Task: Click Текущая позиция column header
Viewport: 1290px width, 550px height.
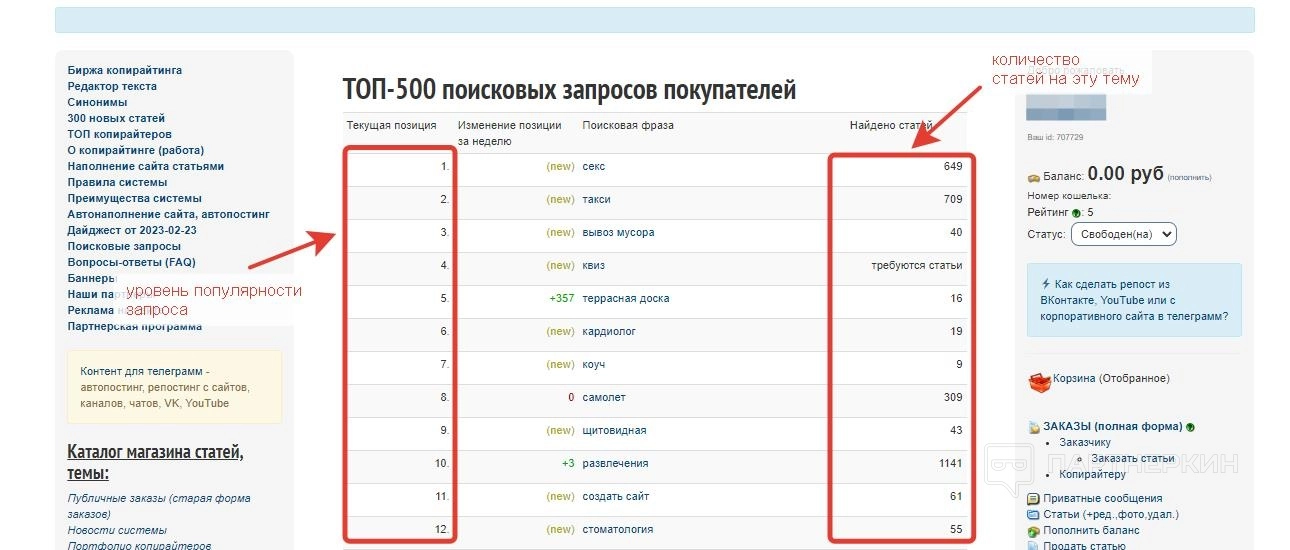Action: 392,126
